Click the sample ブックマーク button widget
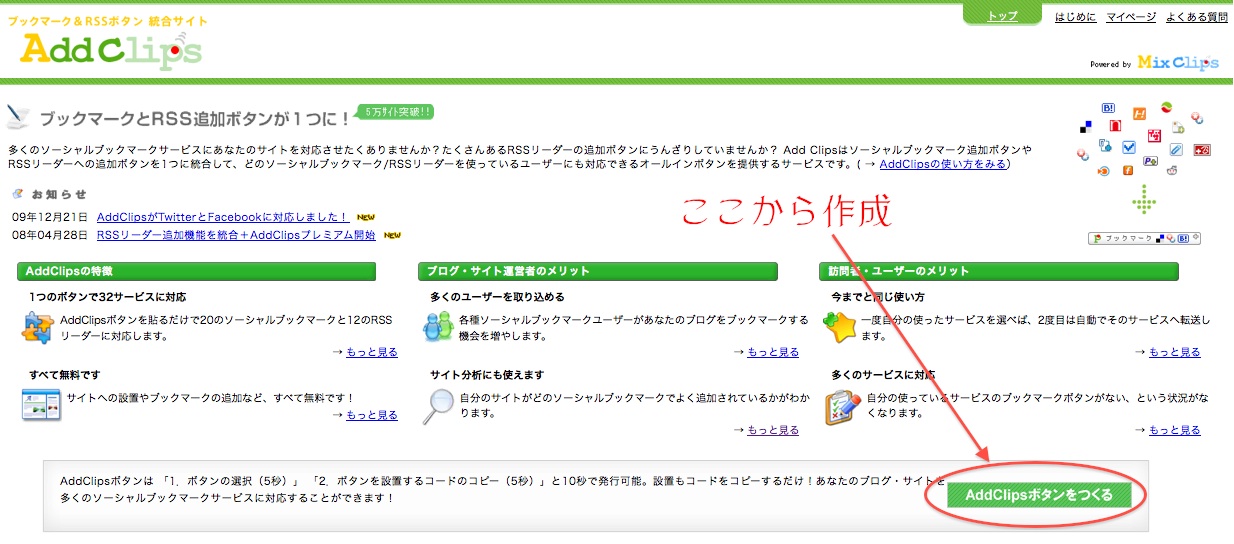This screenshot has width=1234, height=544. pyautogui.click(x=1144, y=238)
